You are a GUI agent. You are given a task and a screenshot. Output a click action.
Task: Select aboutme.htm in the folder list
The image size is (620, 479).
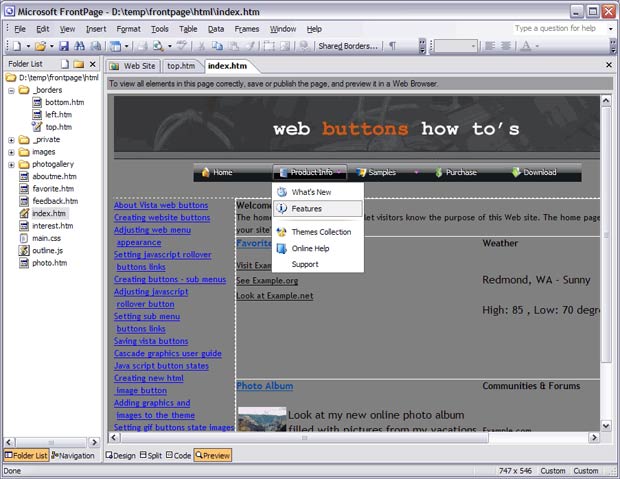[x=48, y=176]
